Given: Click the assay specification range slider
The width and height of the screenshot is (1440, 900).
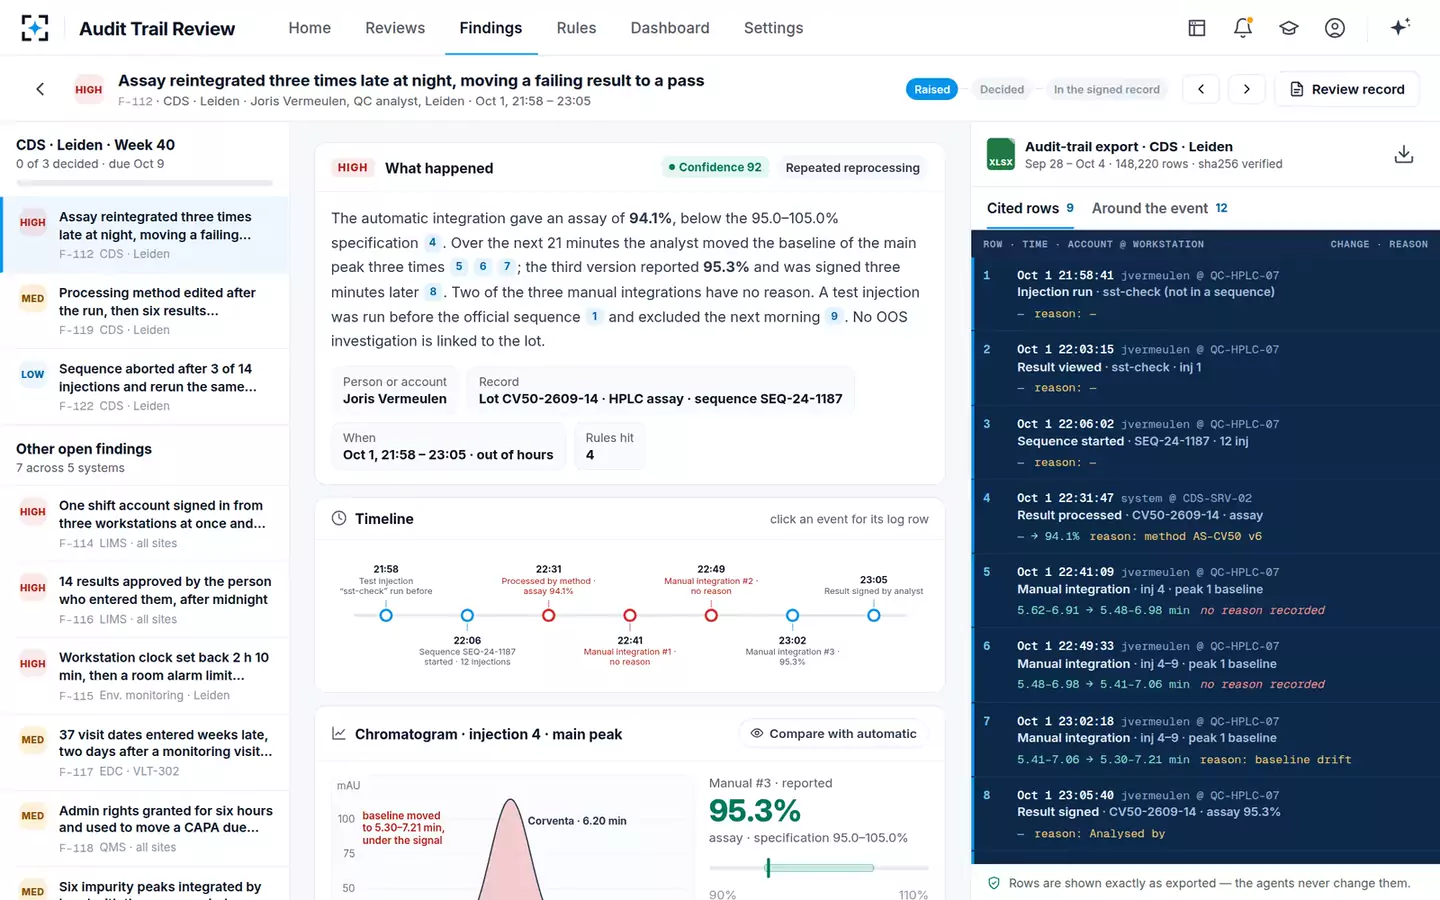Looking at the screenshot, I should coord(819,868).
